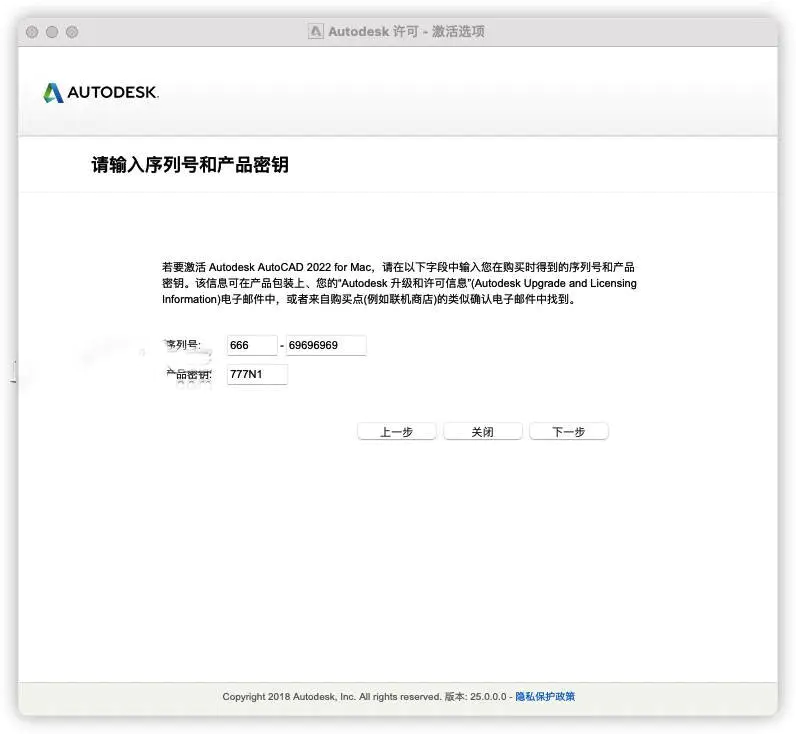Viewport: 796px width, 734px height.
Task: Focus the product key field containing 777N1
Action: pos(257,374)
